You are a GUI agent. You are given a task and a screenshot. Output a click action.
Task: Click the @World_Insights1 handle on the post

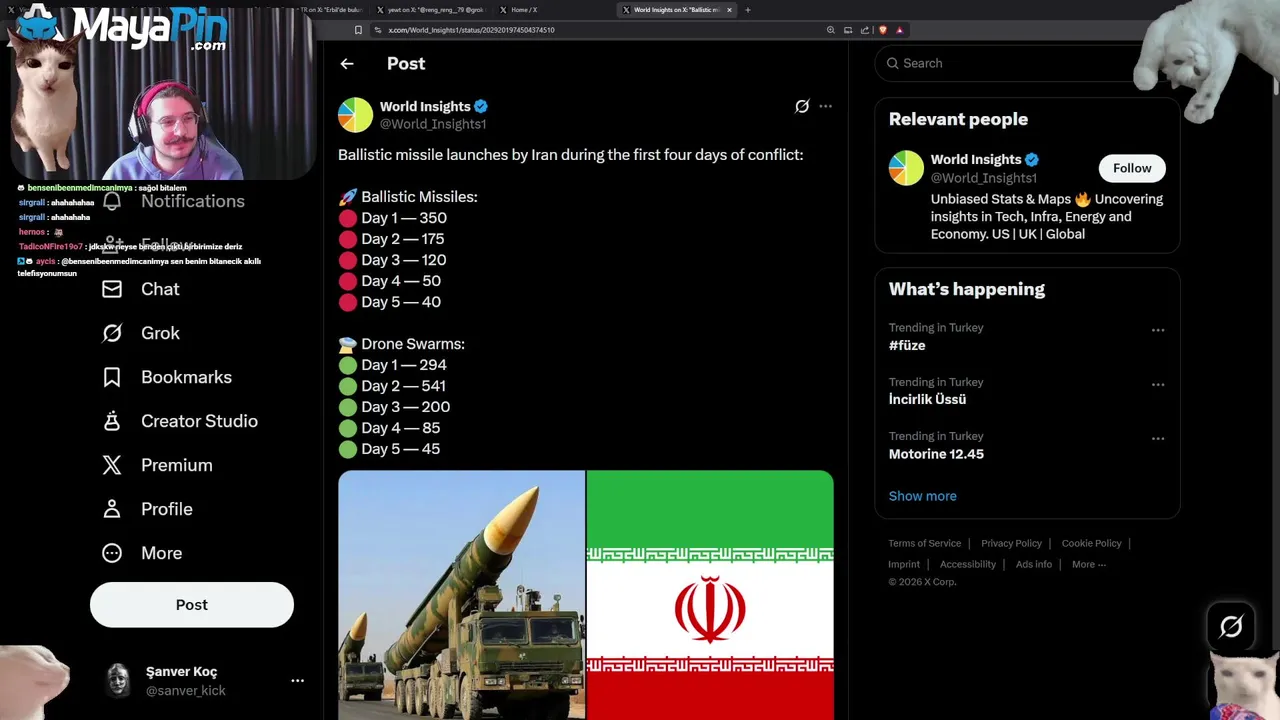(433, 124)
